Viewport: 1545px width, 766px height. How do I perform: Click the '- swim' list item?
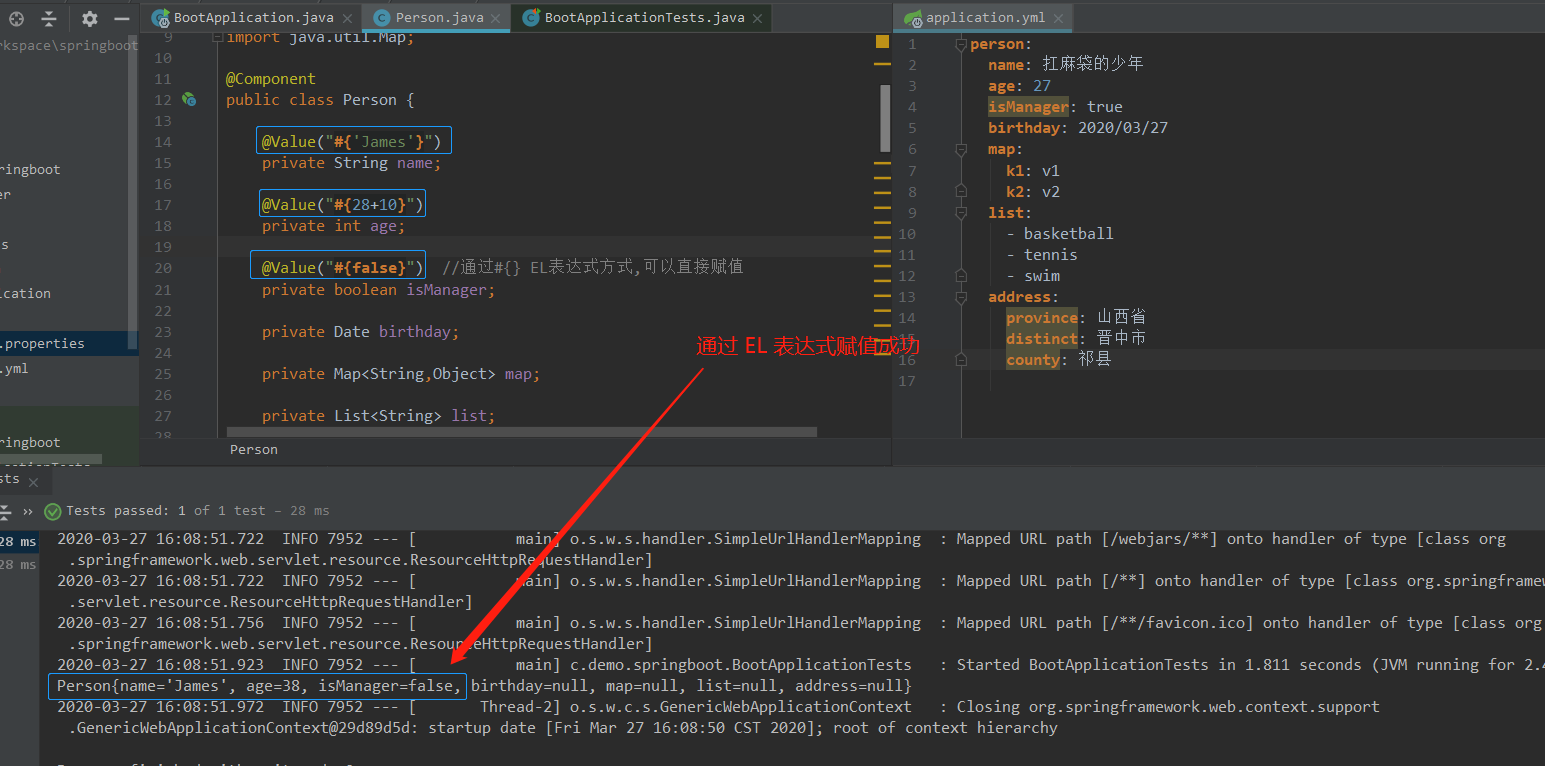click(x=1033, y=275)
